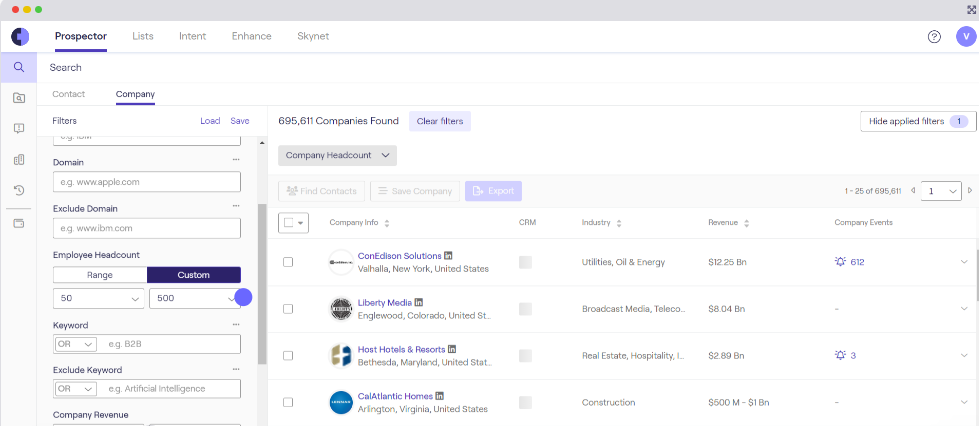Sort by the Revenue column header

coord(728,222)
